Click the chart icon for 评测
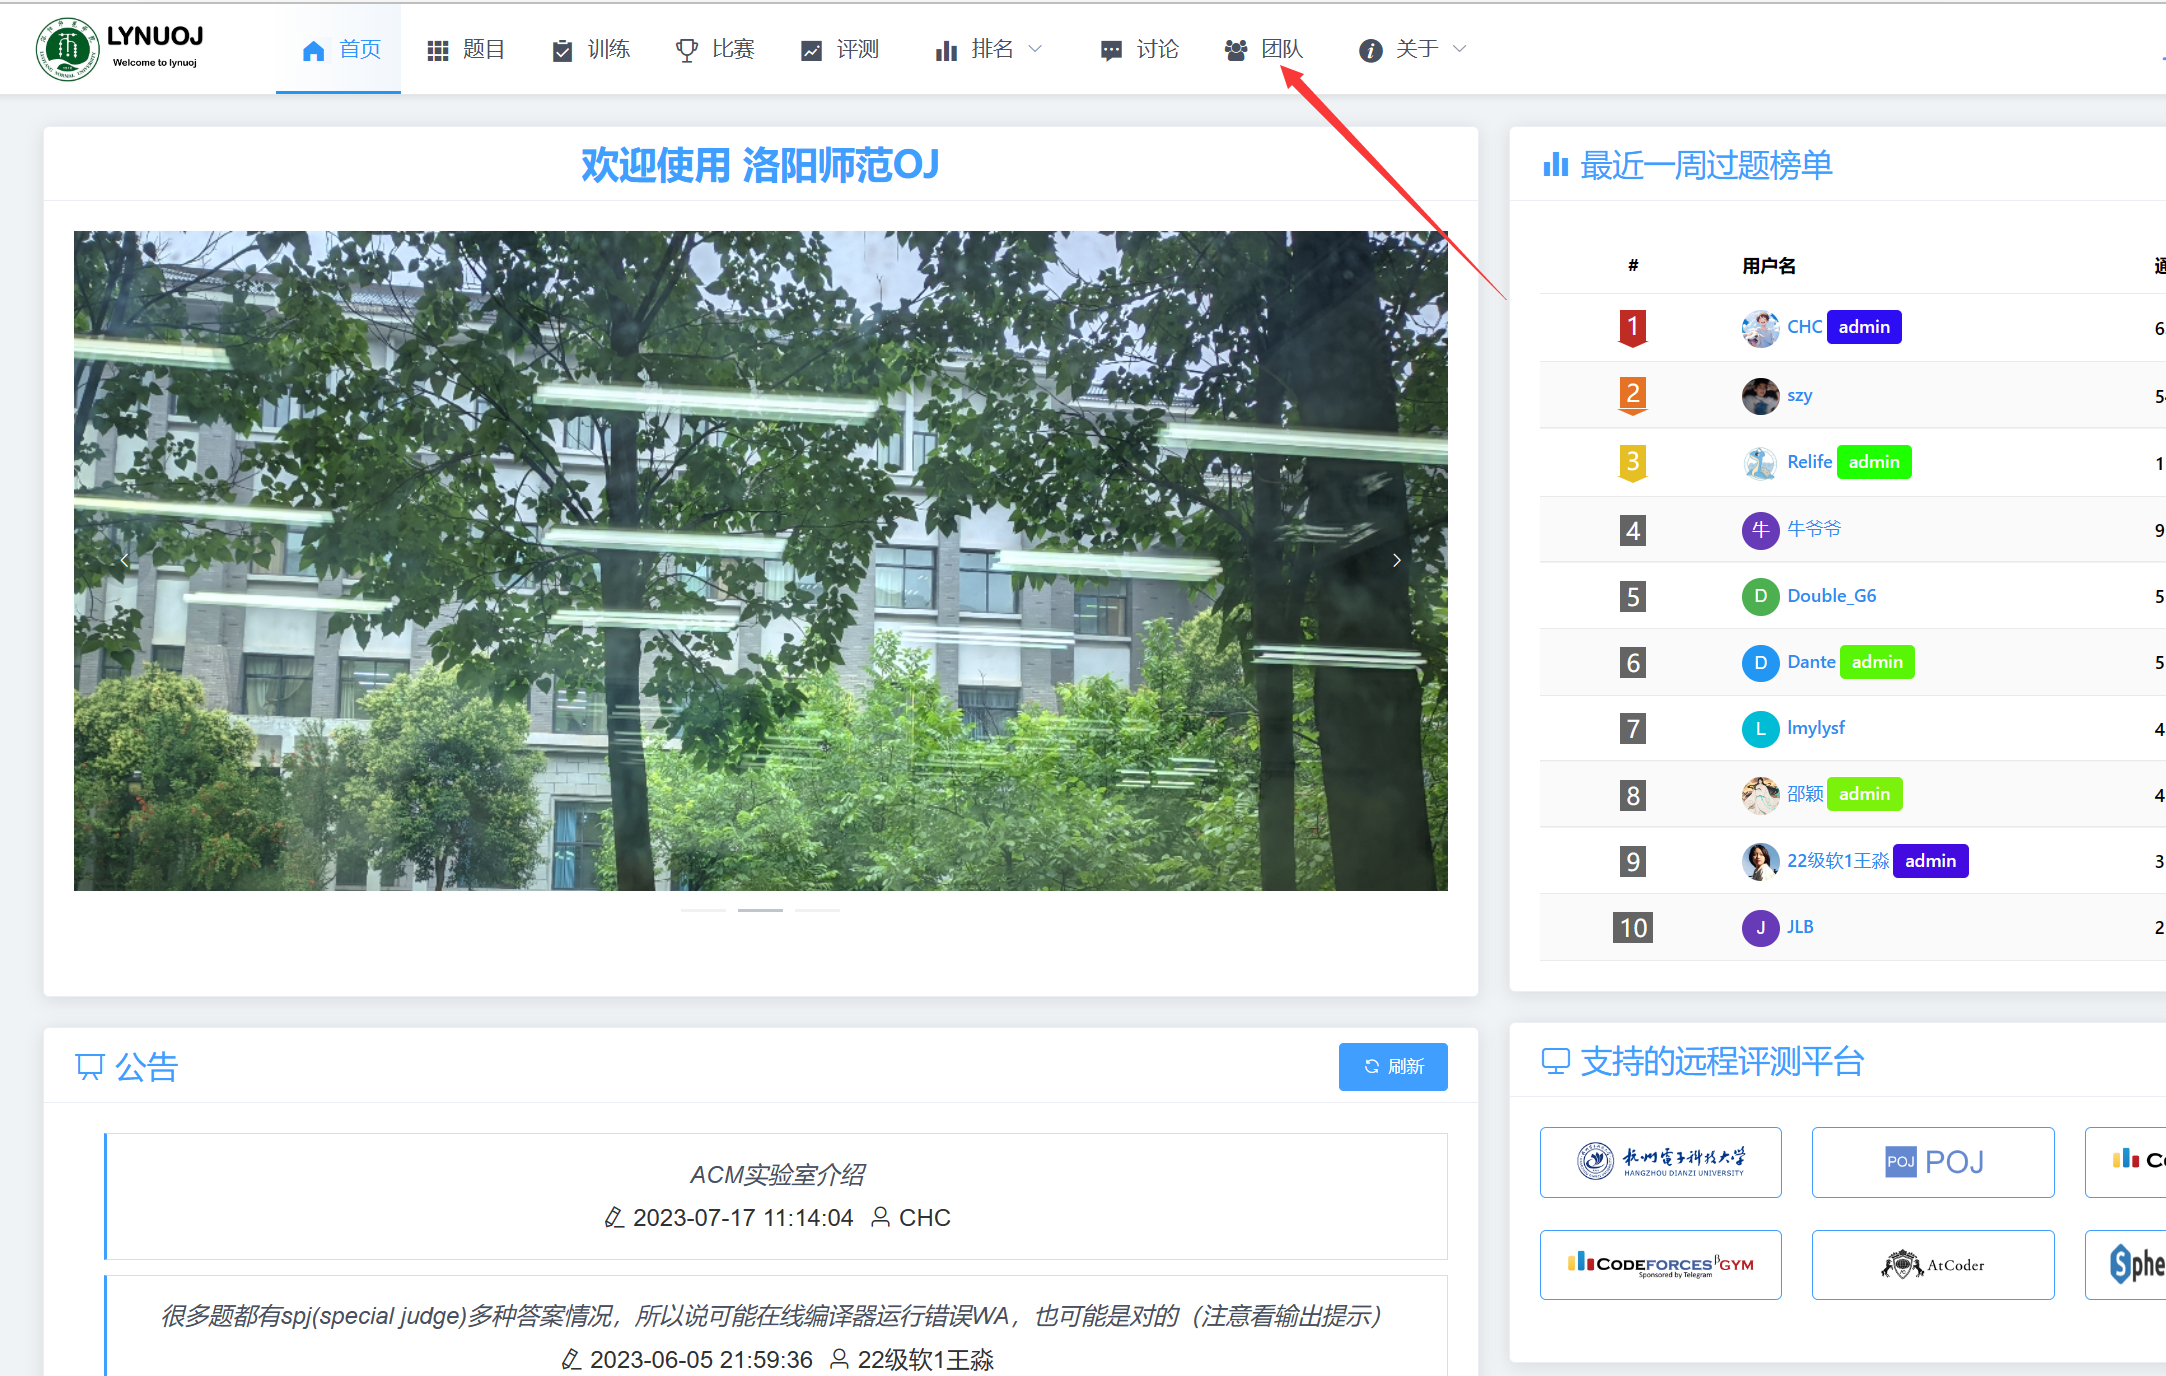 pyautogui.click(x=811, y=50)
